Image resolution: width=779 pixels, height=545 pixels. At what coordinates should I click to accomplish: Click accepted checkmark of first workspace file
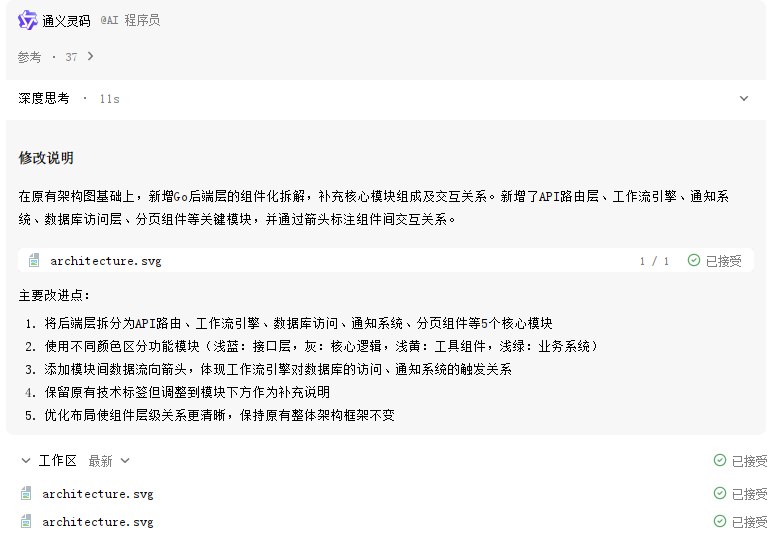click(x=719, y=493)
